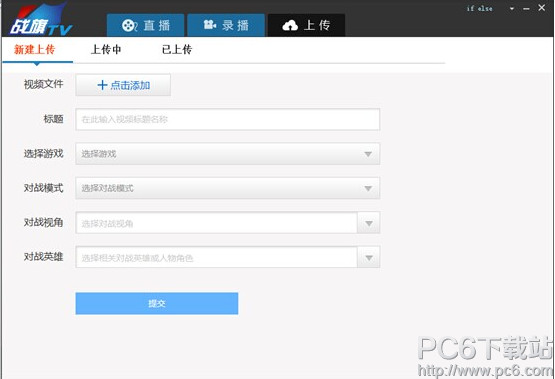Click the 对战英雄 dropdown arrow
This screenshot has height=379, width=555.
pyautogui.click(x=368, y=258)
